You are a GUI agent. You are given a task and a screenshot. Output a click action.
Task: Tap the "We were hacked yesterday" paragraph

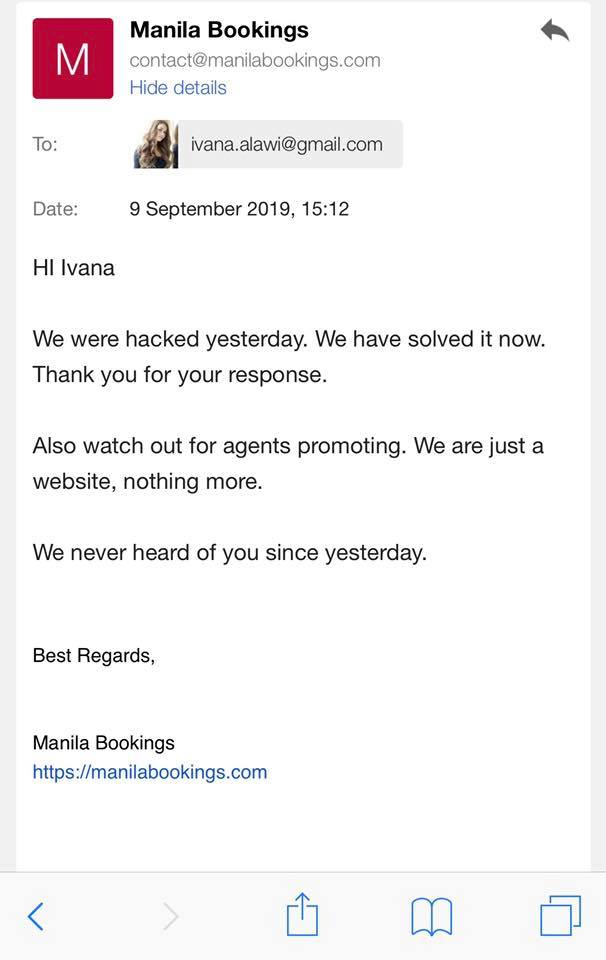point(289,356)
